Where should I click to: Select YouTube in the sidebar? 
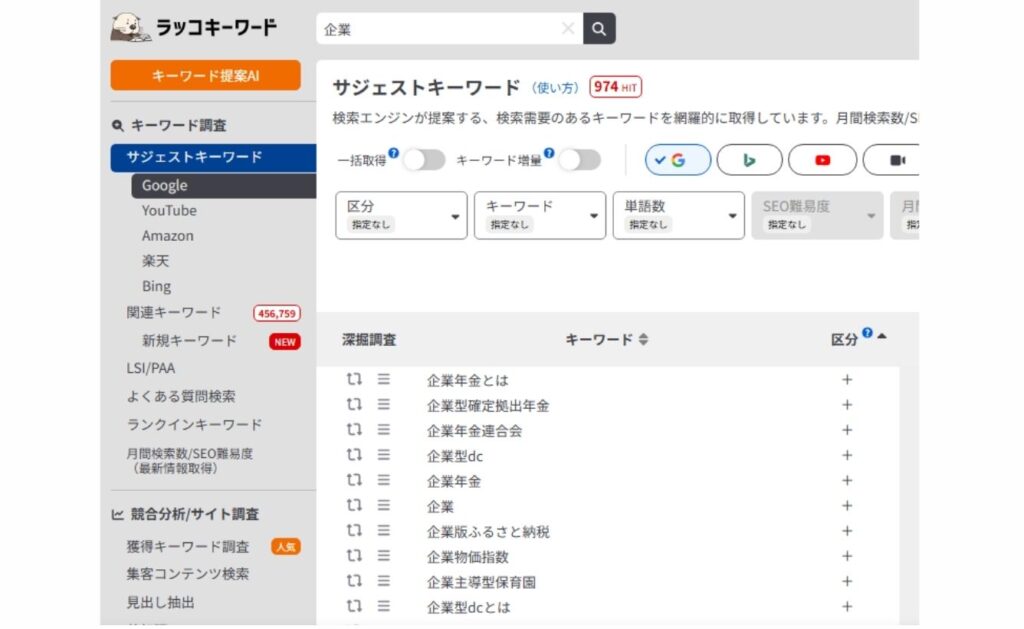pyautogui.click(x=169, y=211)
